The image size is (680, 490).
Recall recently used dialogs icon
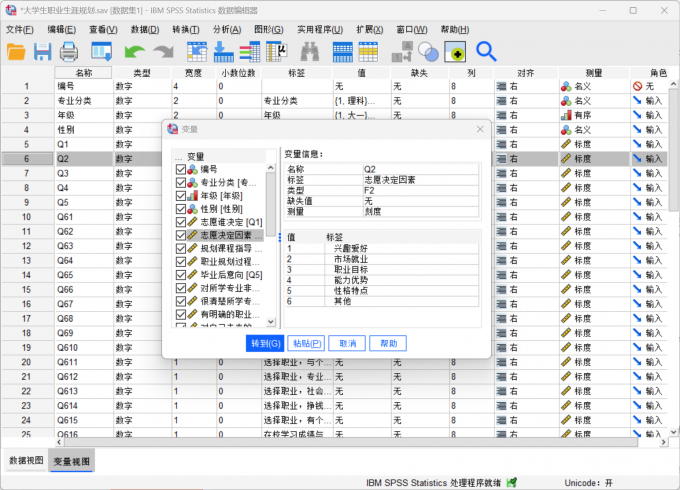tap(101, 51)
